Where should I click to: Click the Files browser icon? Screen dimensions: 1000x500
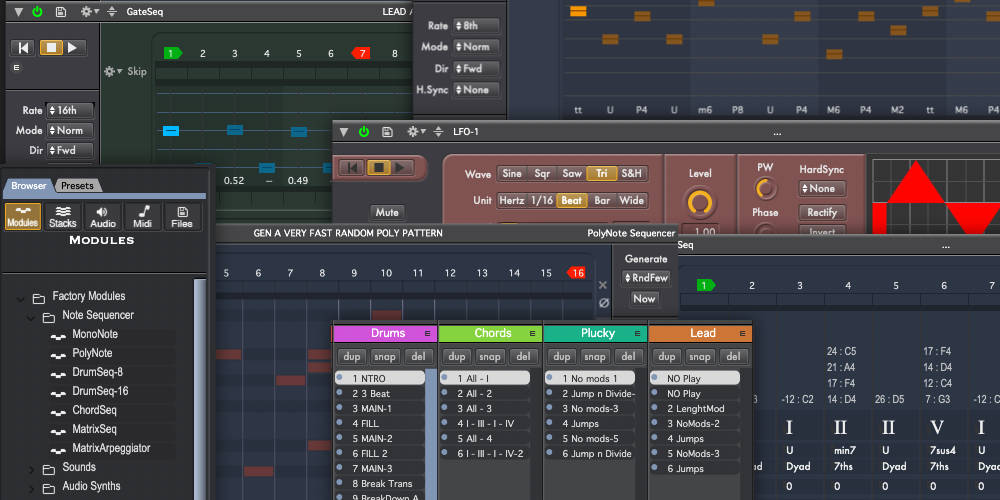[x=182, y=216]
